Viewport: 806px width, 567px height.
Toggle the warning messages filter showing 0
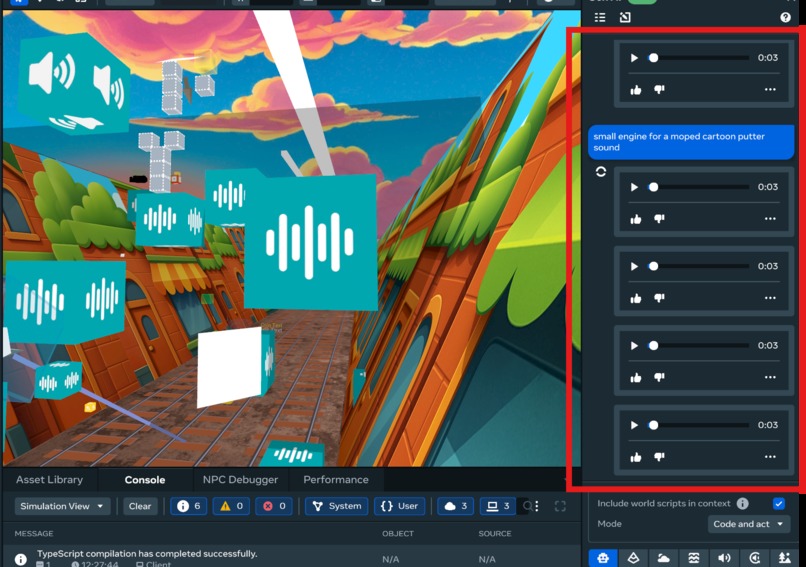(231, 506)
